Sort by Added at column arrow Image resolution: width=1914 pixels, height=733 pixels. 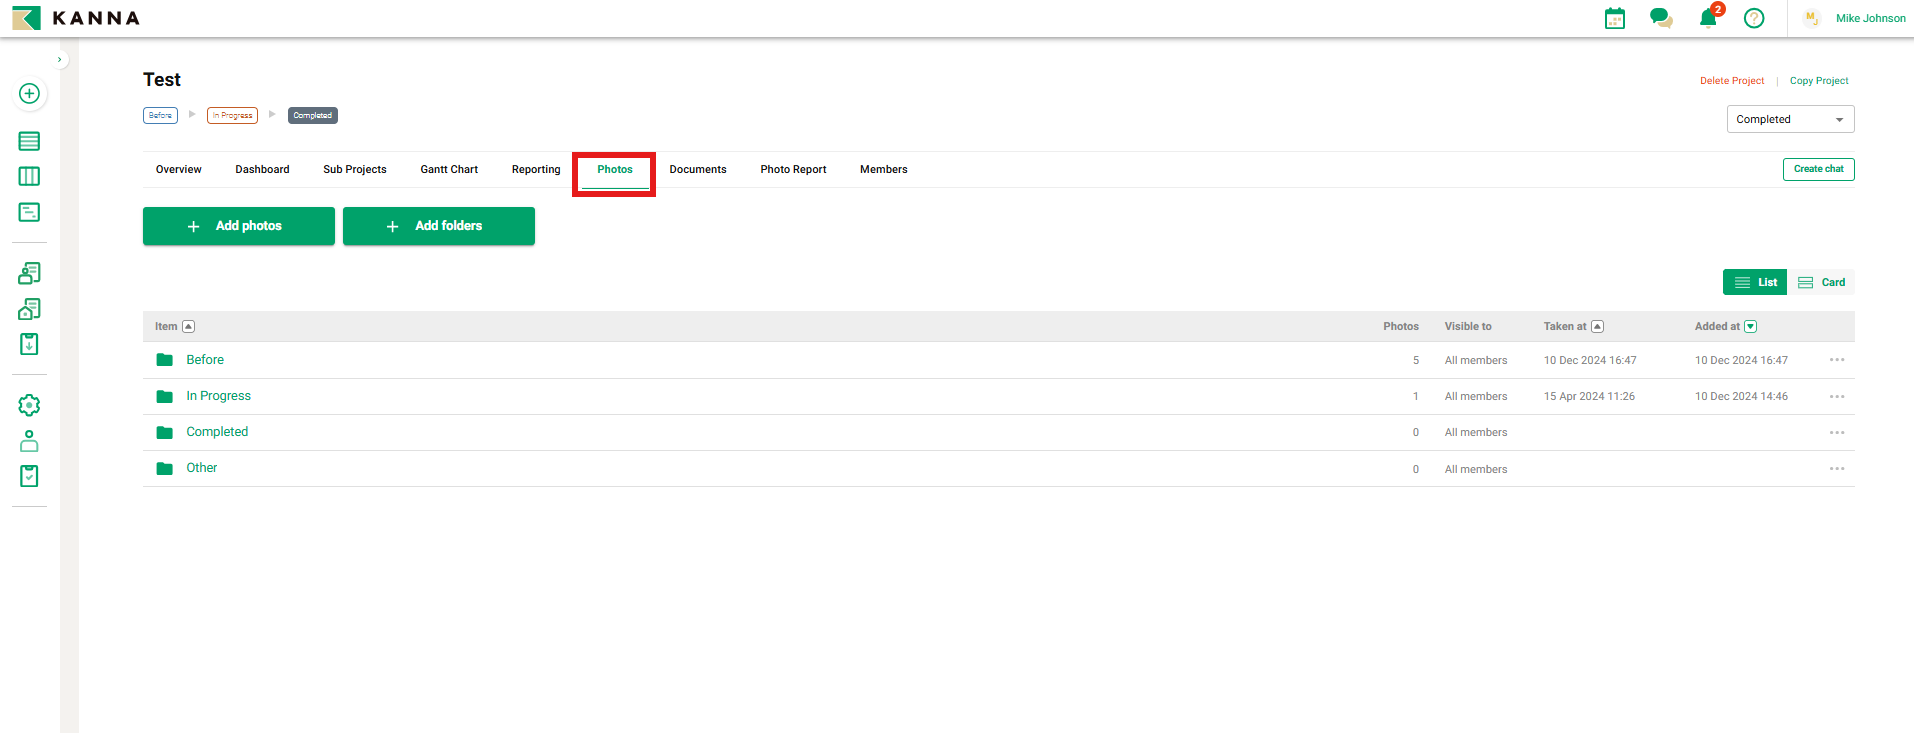(1750, 326)
